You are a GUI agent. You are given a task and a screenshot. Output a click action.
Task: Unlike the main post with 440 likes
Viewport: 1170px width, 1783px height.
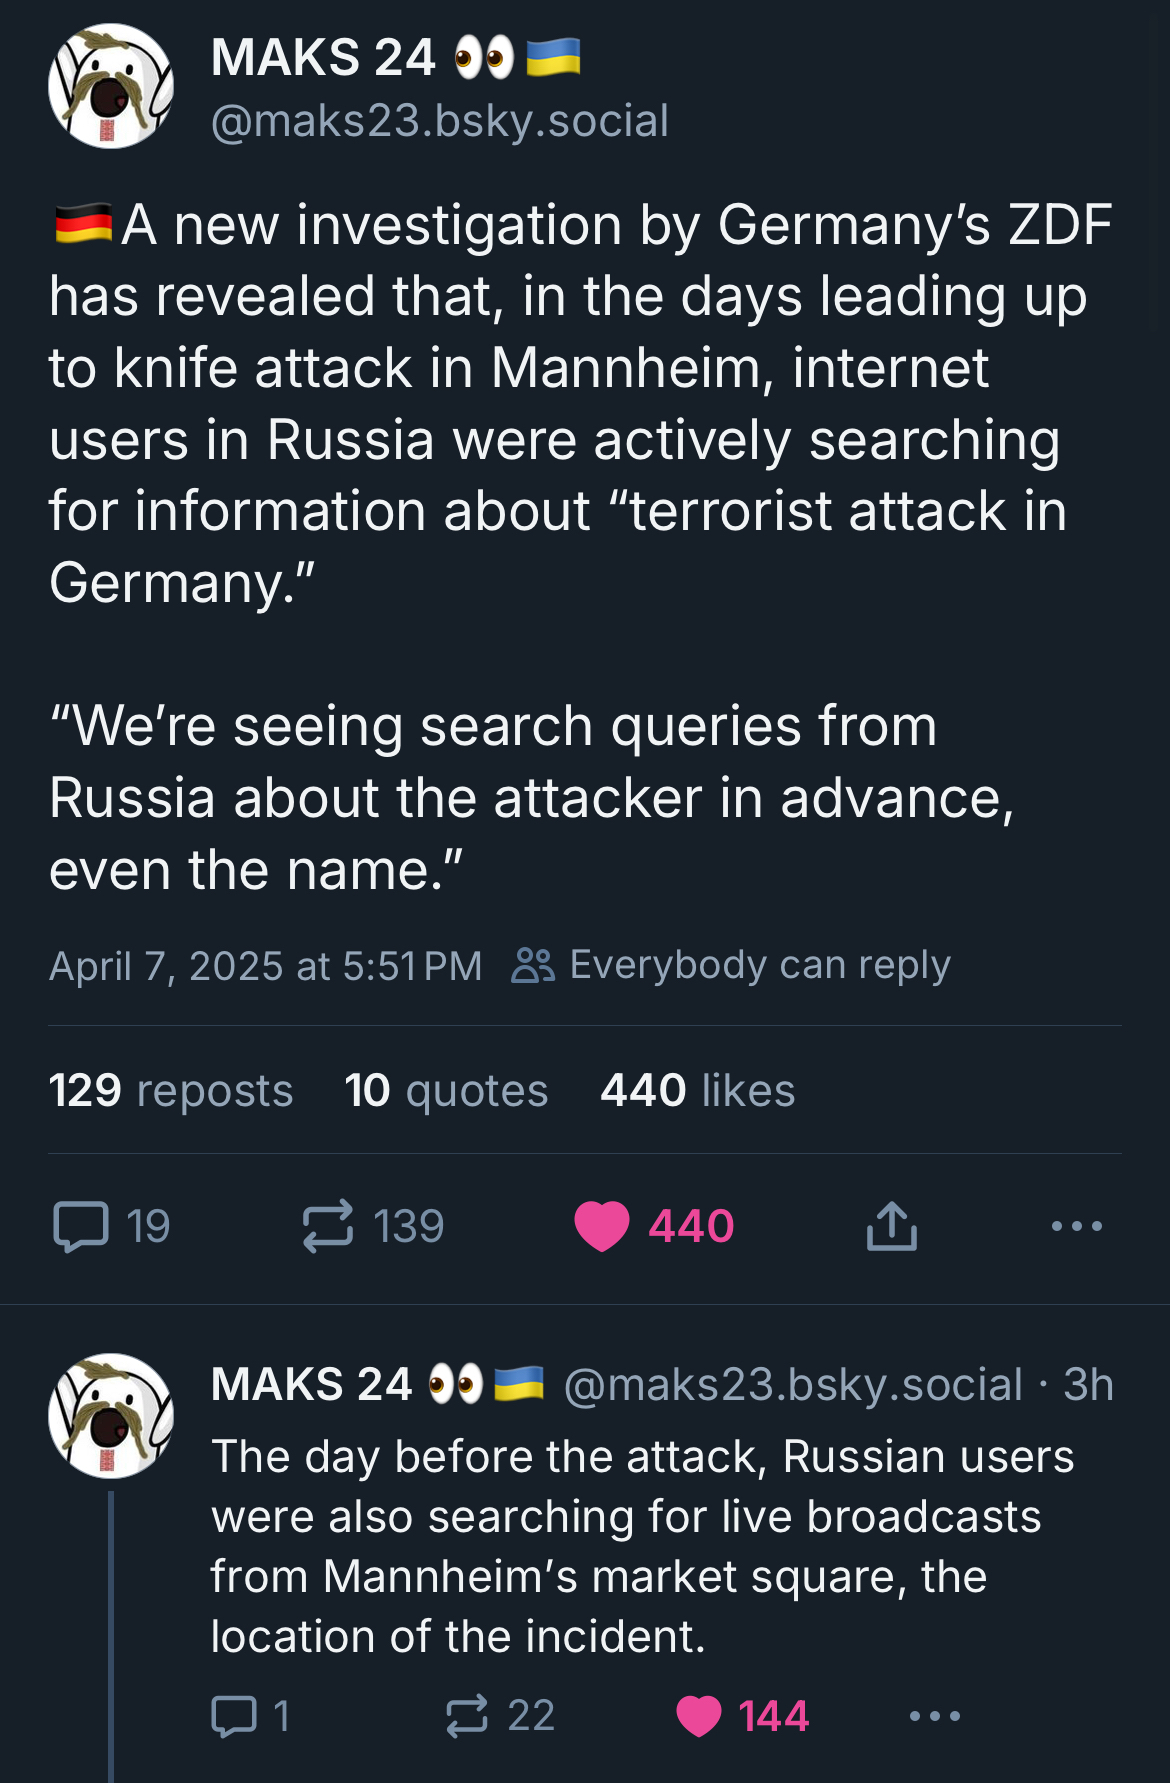[602, 1226]
